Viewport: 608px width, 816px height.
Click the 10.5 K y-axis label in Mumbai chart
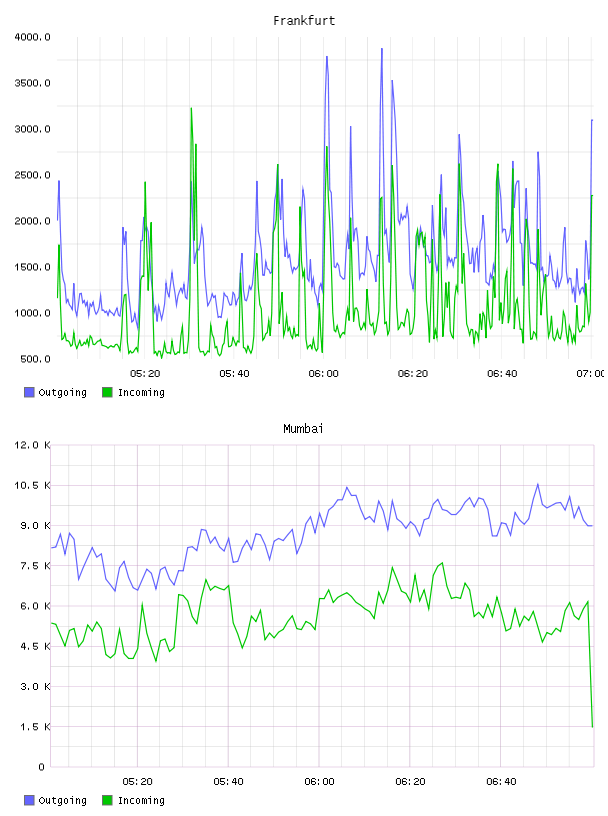pyautogui.click(x=32, y=486)
